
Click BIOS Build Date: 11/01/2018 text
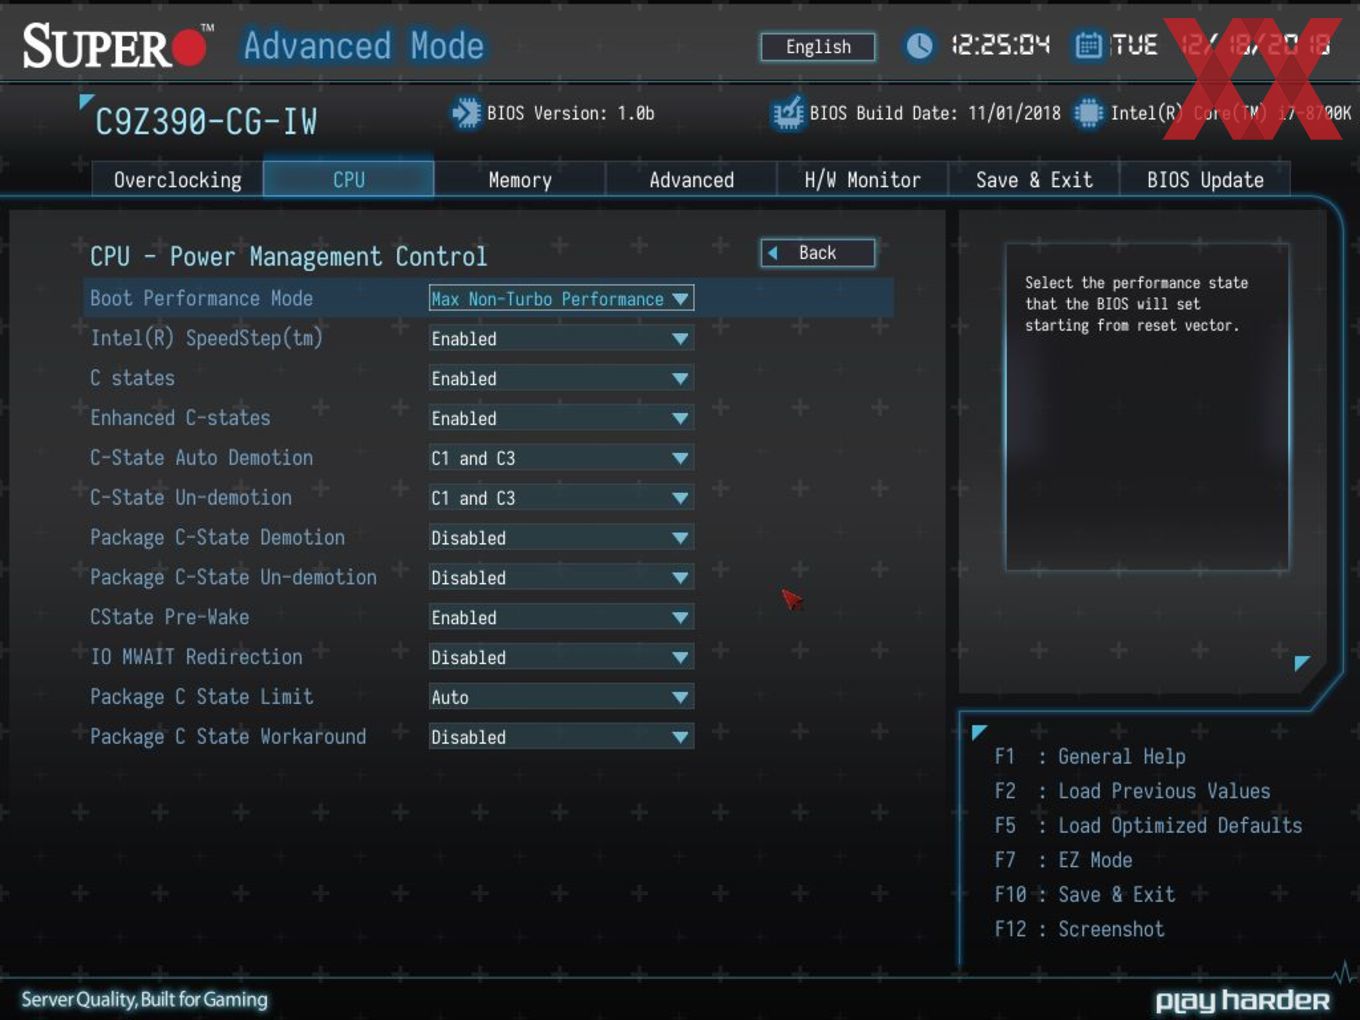click(935, 113)
